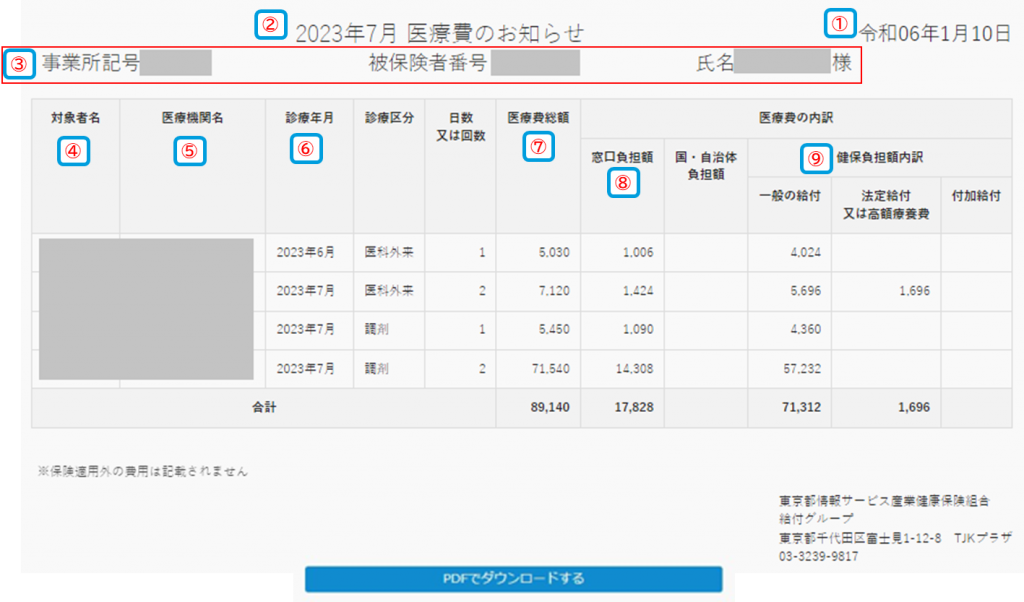Click marker ⑧ under 窓口負担額 header
The height and width of the screenshot is (602, 1024).
coord(623,182)
